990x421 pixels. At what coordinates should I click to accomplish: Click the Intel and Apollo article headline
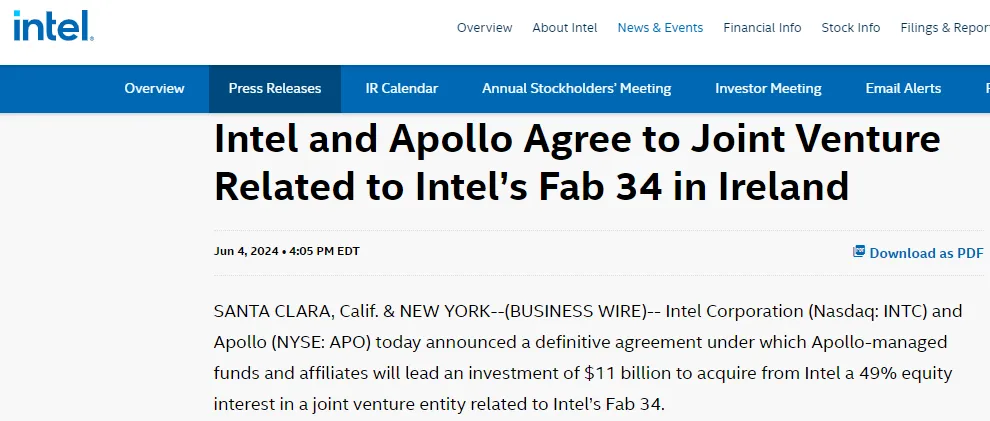tap(577, 163)
